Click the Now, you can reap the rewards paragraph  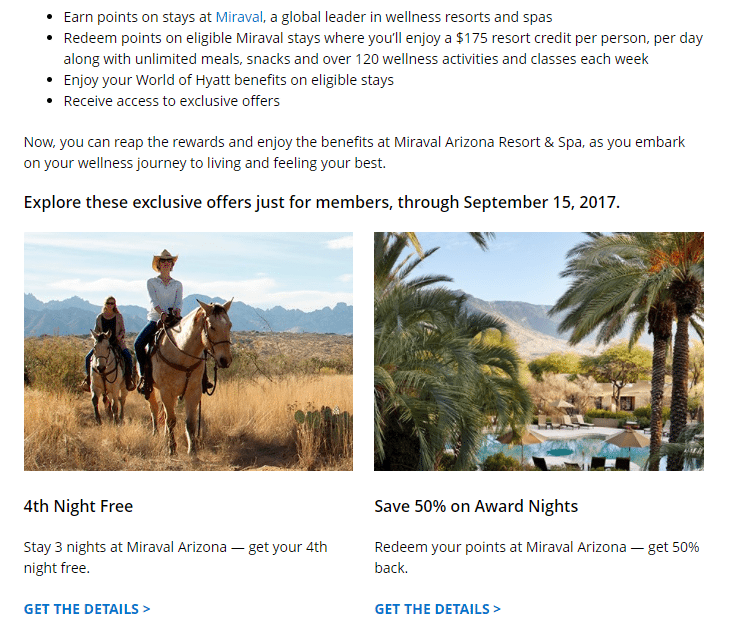click(x=354, y=152)
